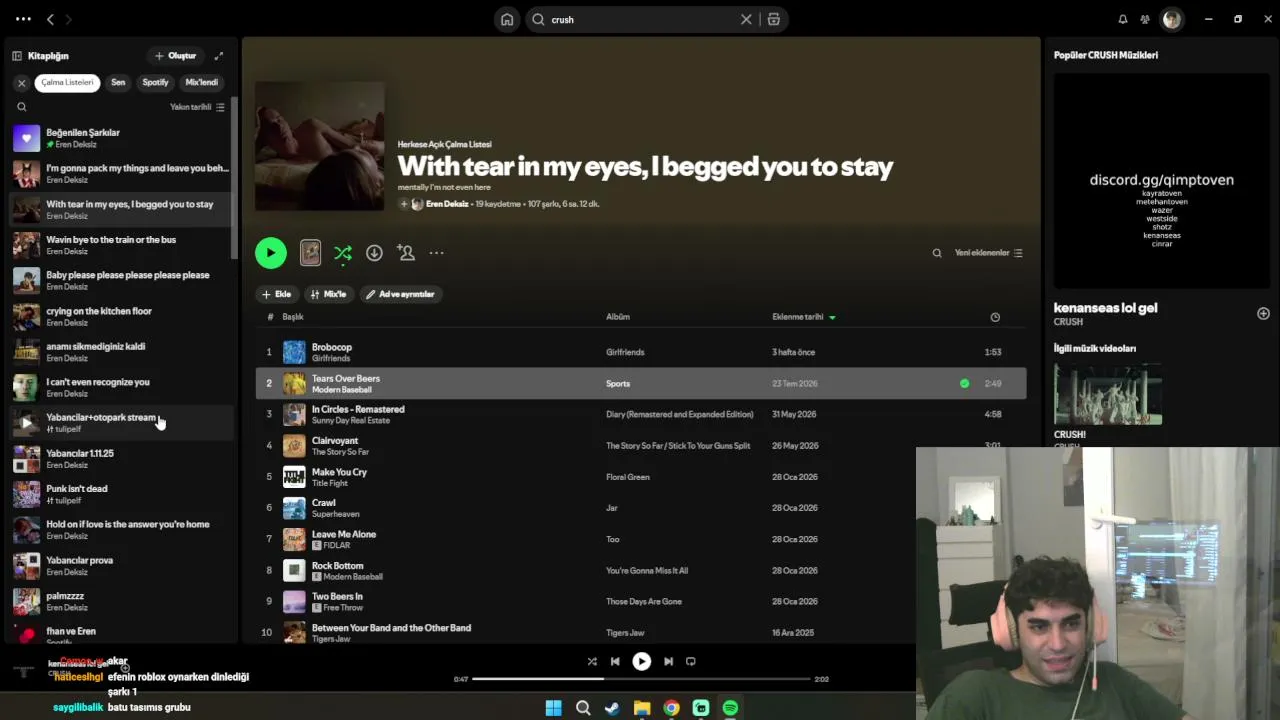The height and width of the screenshot is (720, 1280).
Task: Open Steam from the taskbar
Action: click(x=612, y=708)
